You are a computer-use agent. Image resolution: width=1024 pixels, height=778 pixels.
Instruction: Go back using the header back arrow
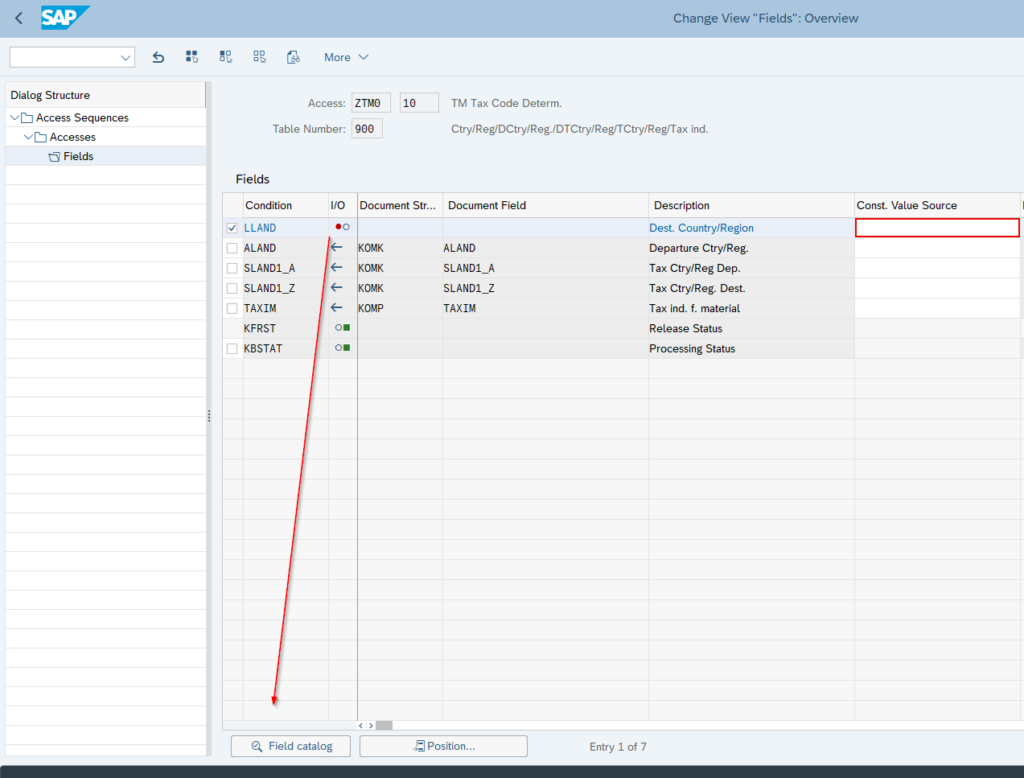pyautogui.click(x=19, y=18)
